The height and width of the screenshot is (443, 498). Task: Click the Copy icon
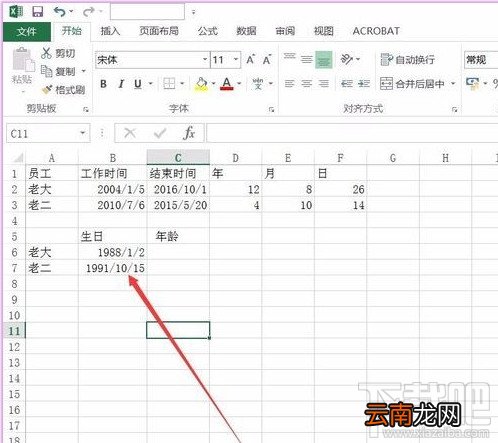tap(46, 71)
